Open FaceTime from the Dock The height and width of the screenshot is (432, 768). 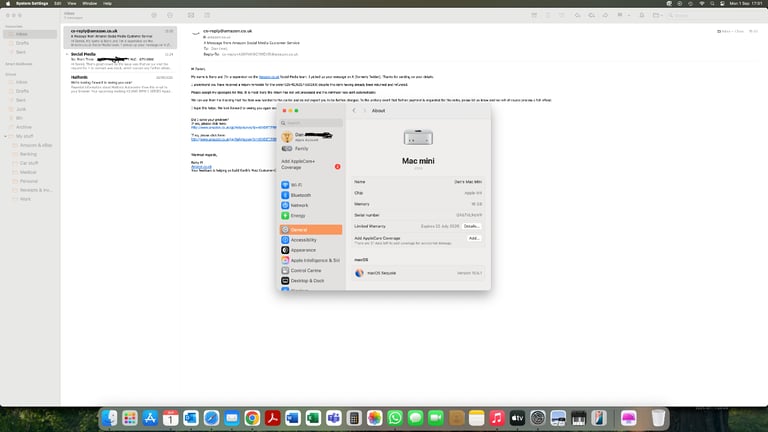click(x=436, y=418)
